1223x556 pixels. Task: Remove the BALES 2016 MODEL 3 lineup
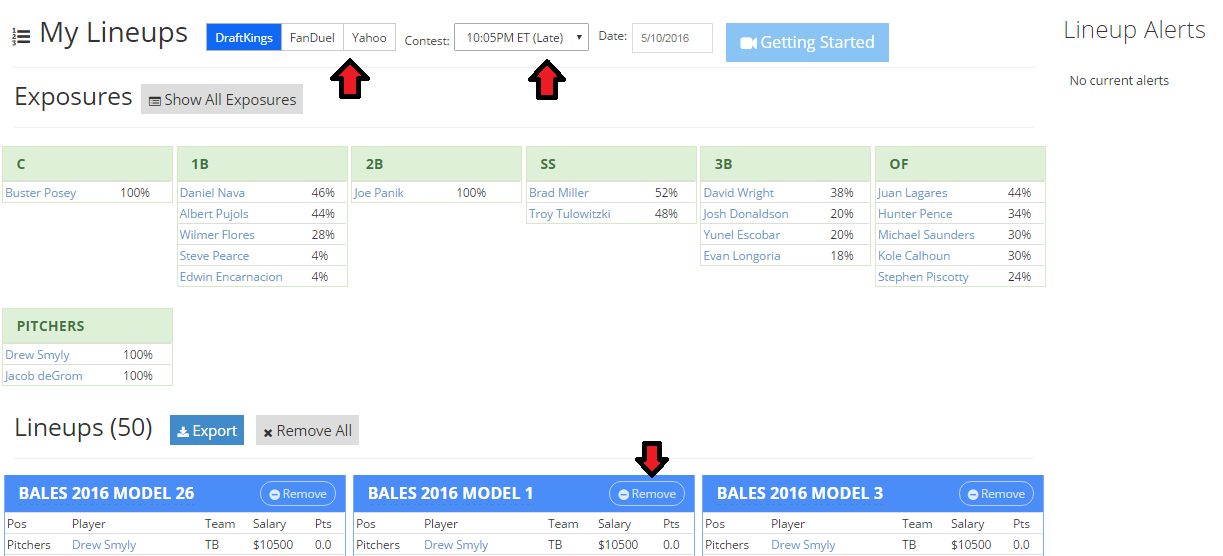click(x=996, y=494)
